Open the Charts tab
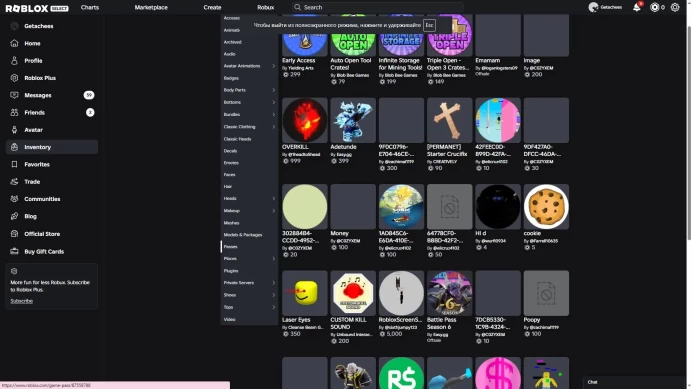The image size is (692, 389). 90,8
